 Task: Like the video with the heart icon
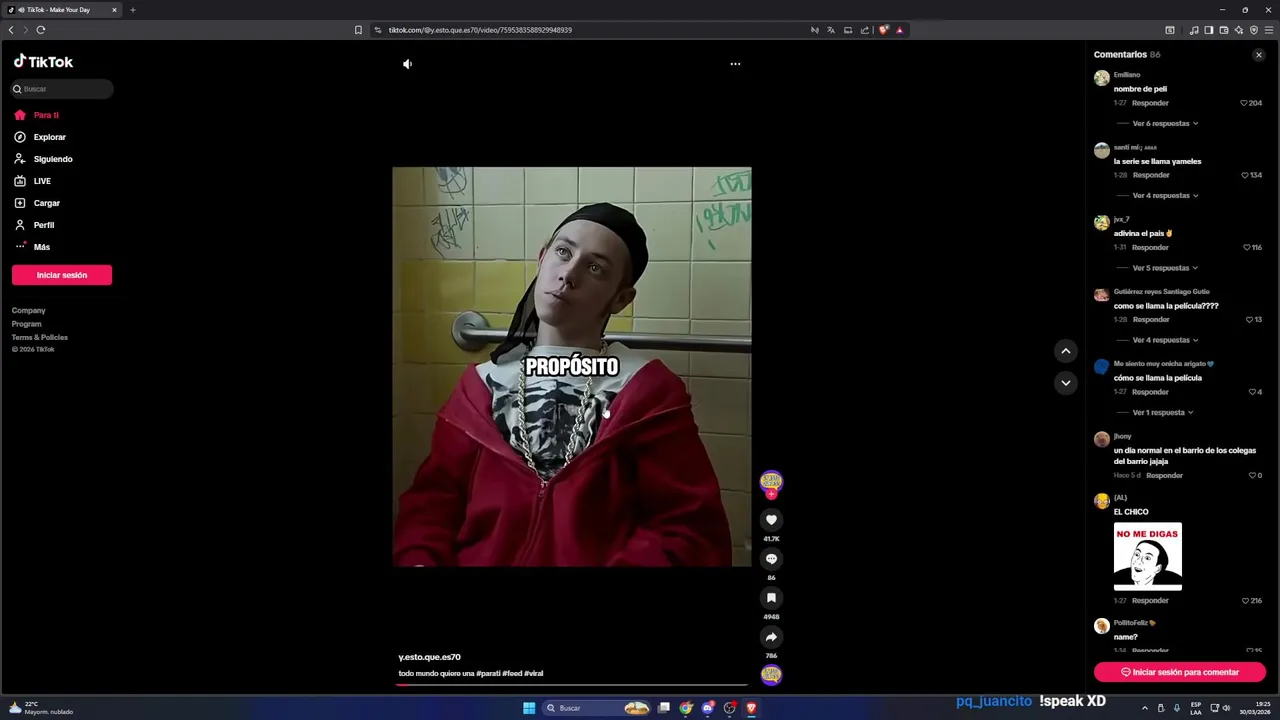coord(771,520)
